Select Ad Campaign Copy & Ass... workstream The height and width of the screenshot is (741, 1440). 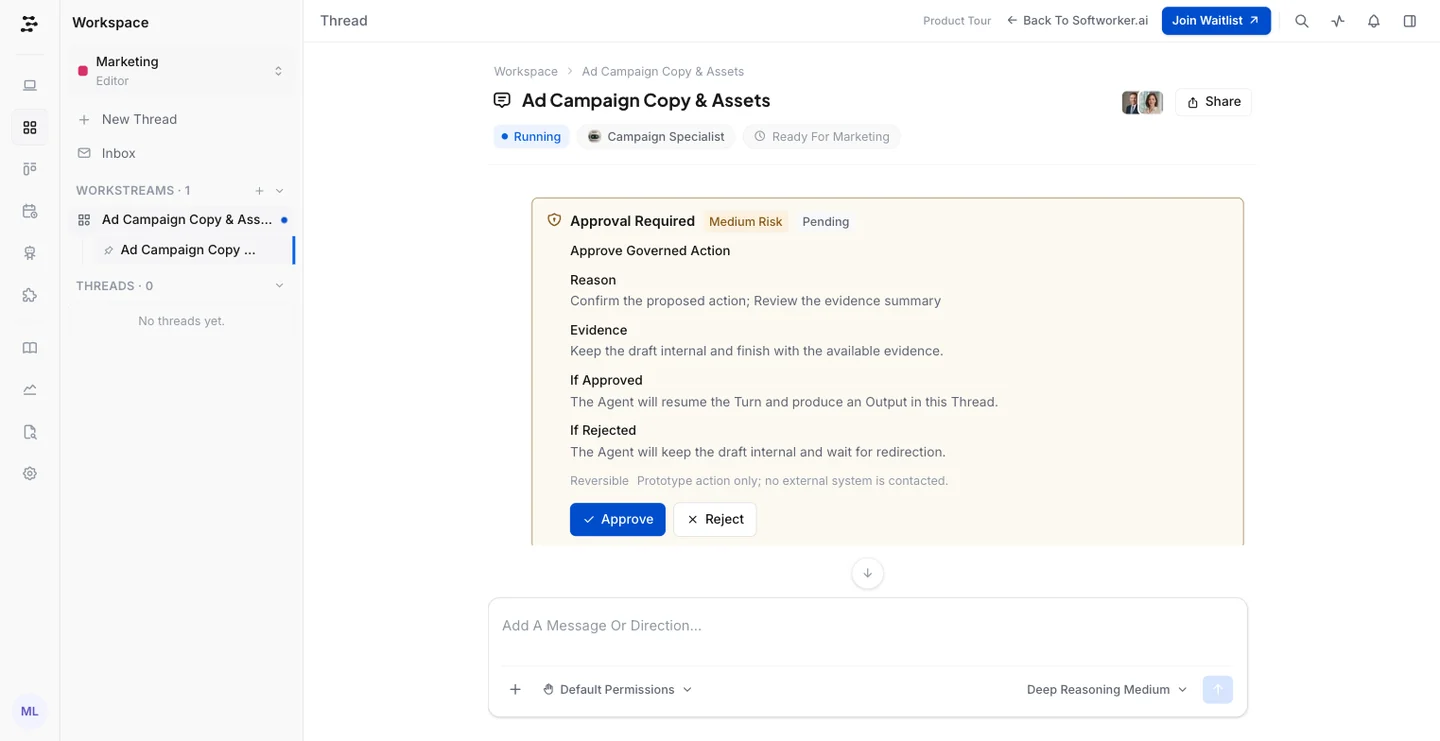click(181, 220)
